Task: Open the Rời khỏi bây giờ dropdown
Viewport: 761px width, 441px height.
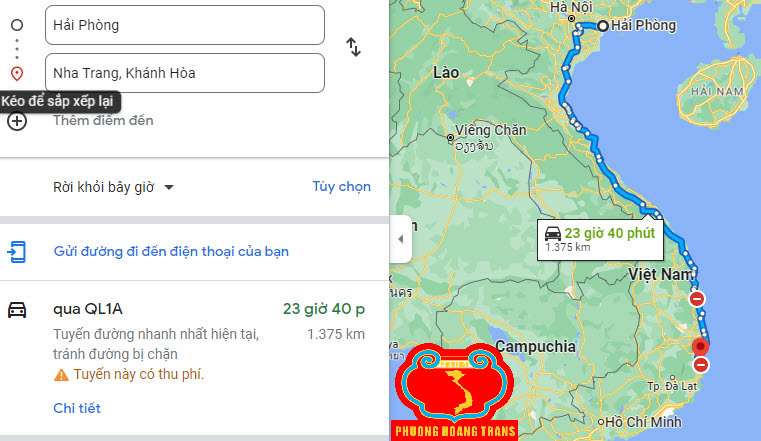Action: click(113, 187)
